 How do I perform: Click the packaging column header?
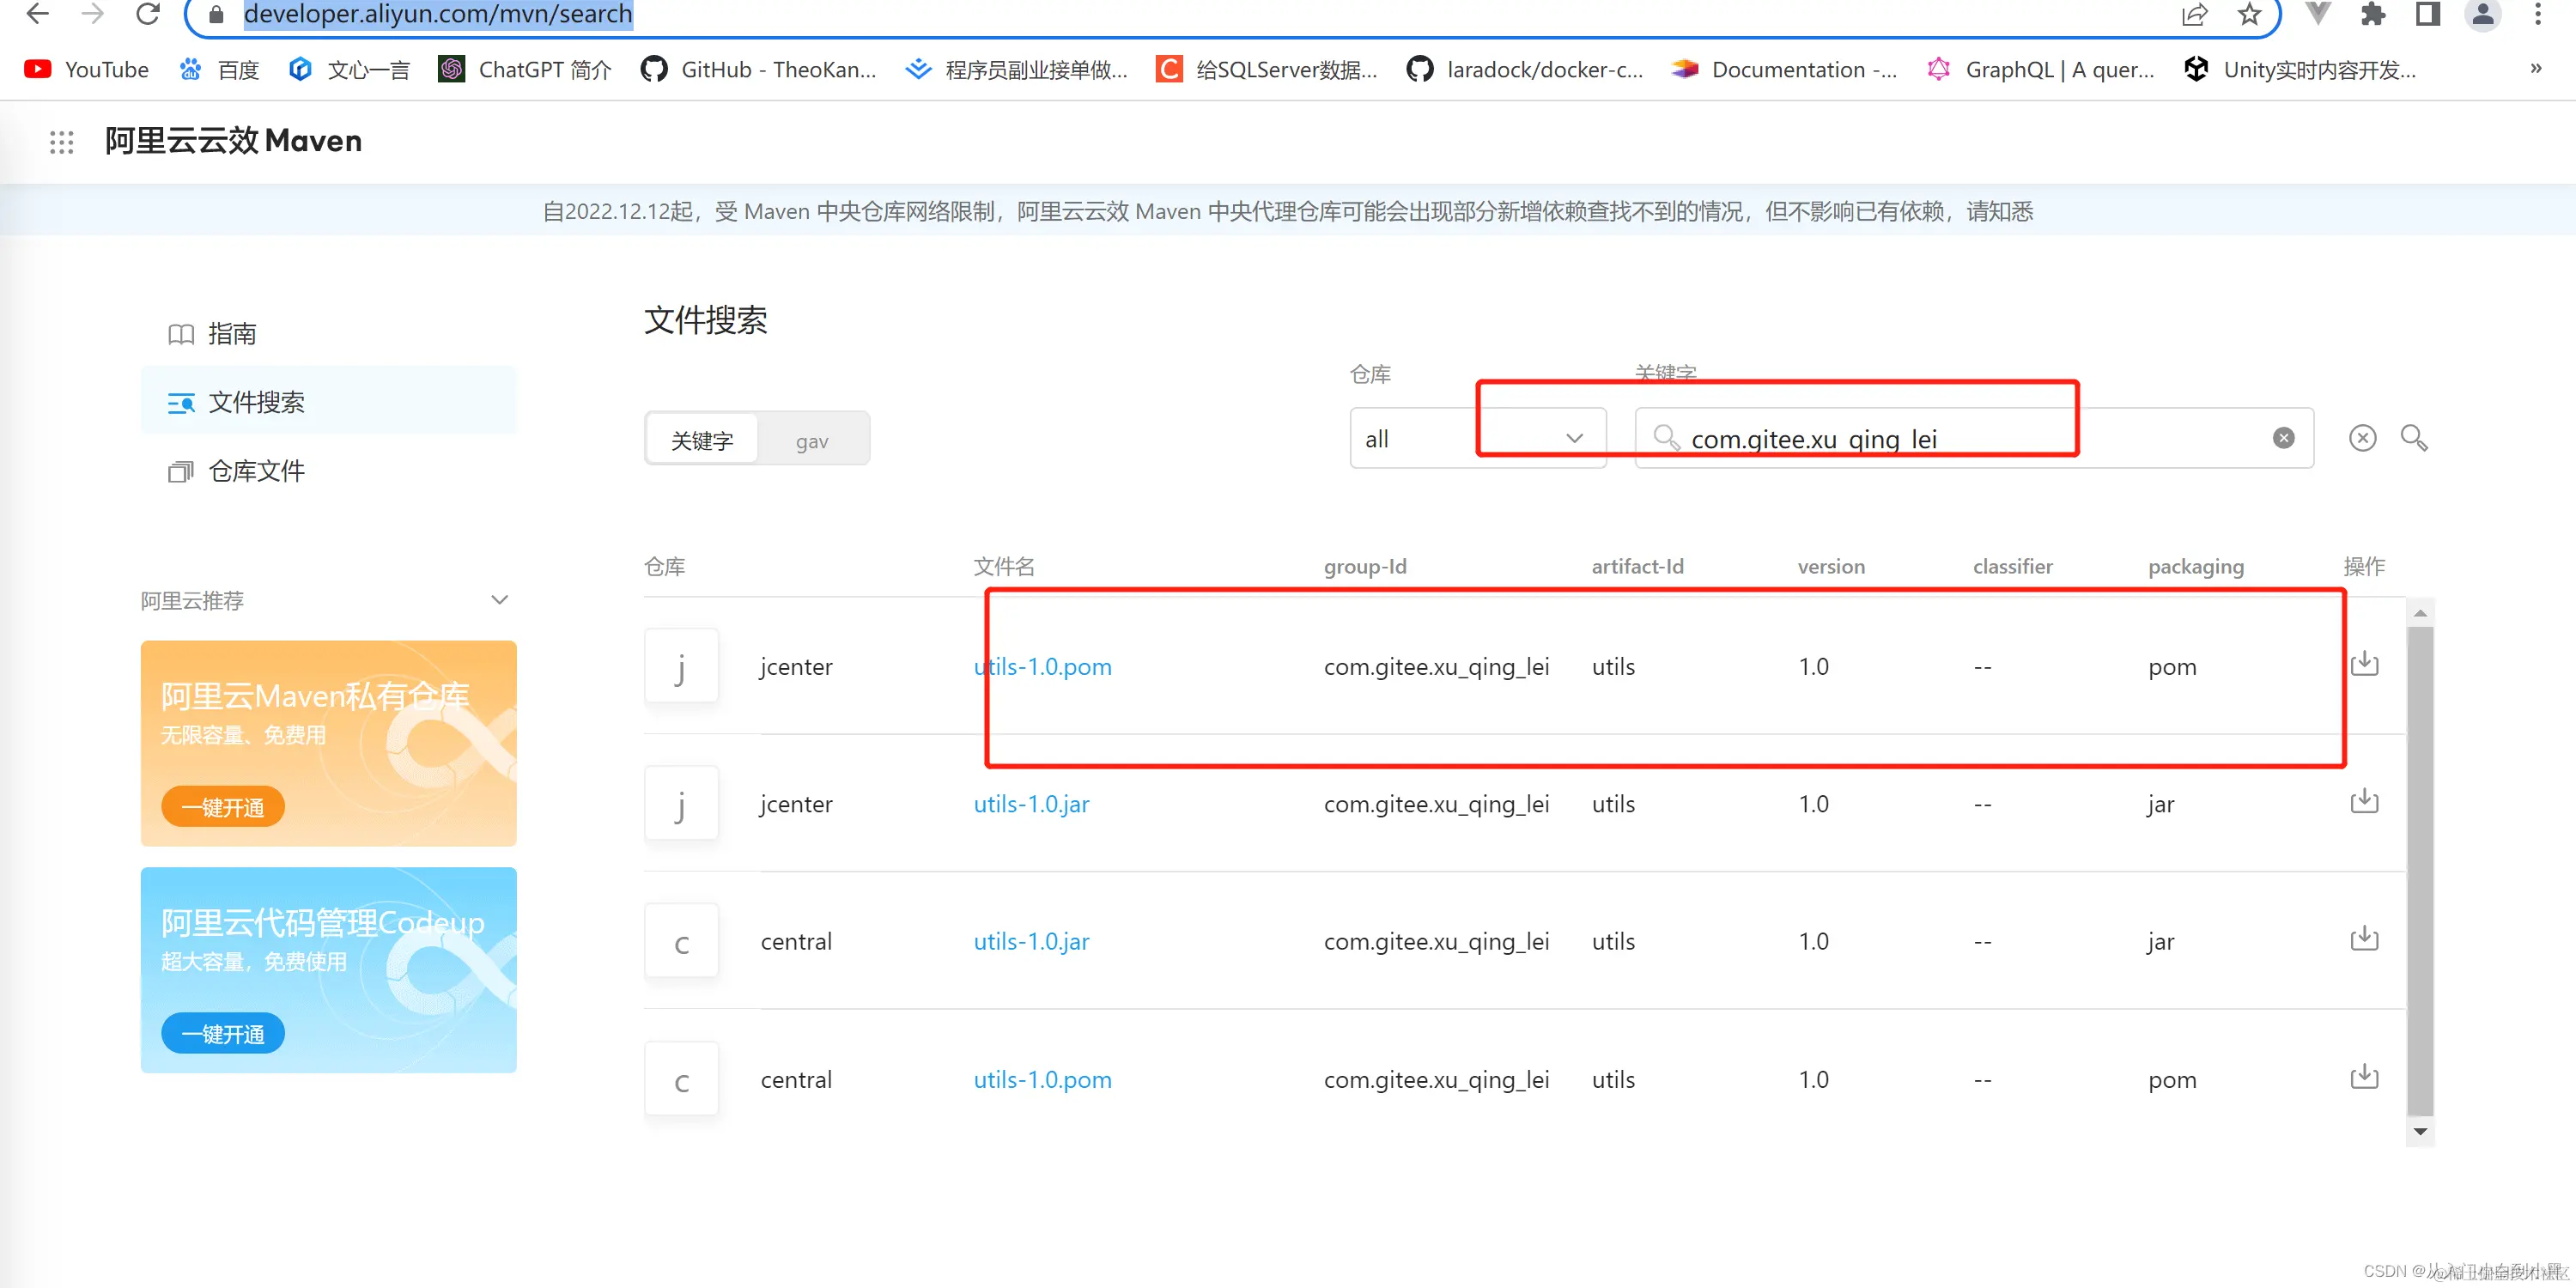pyautogui.click(x=2196, y=566)
